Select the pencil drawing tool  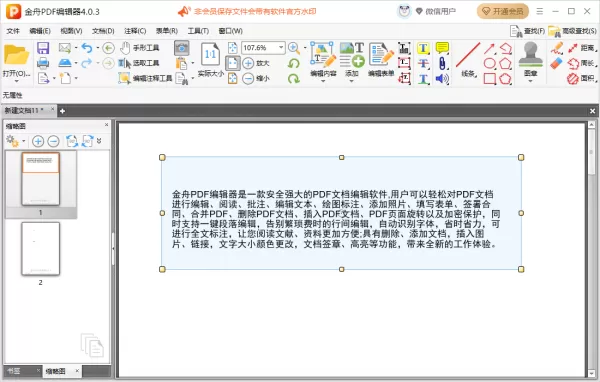click(x=556, y=48)
